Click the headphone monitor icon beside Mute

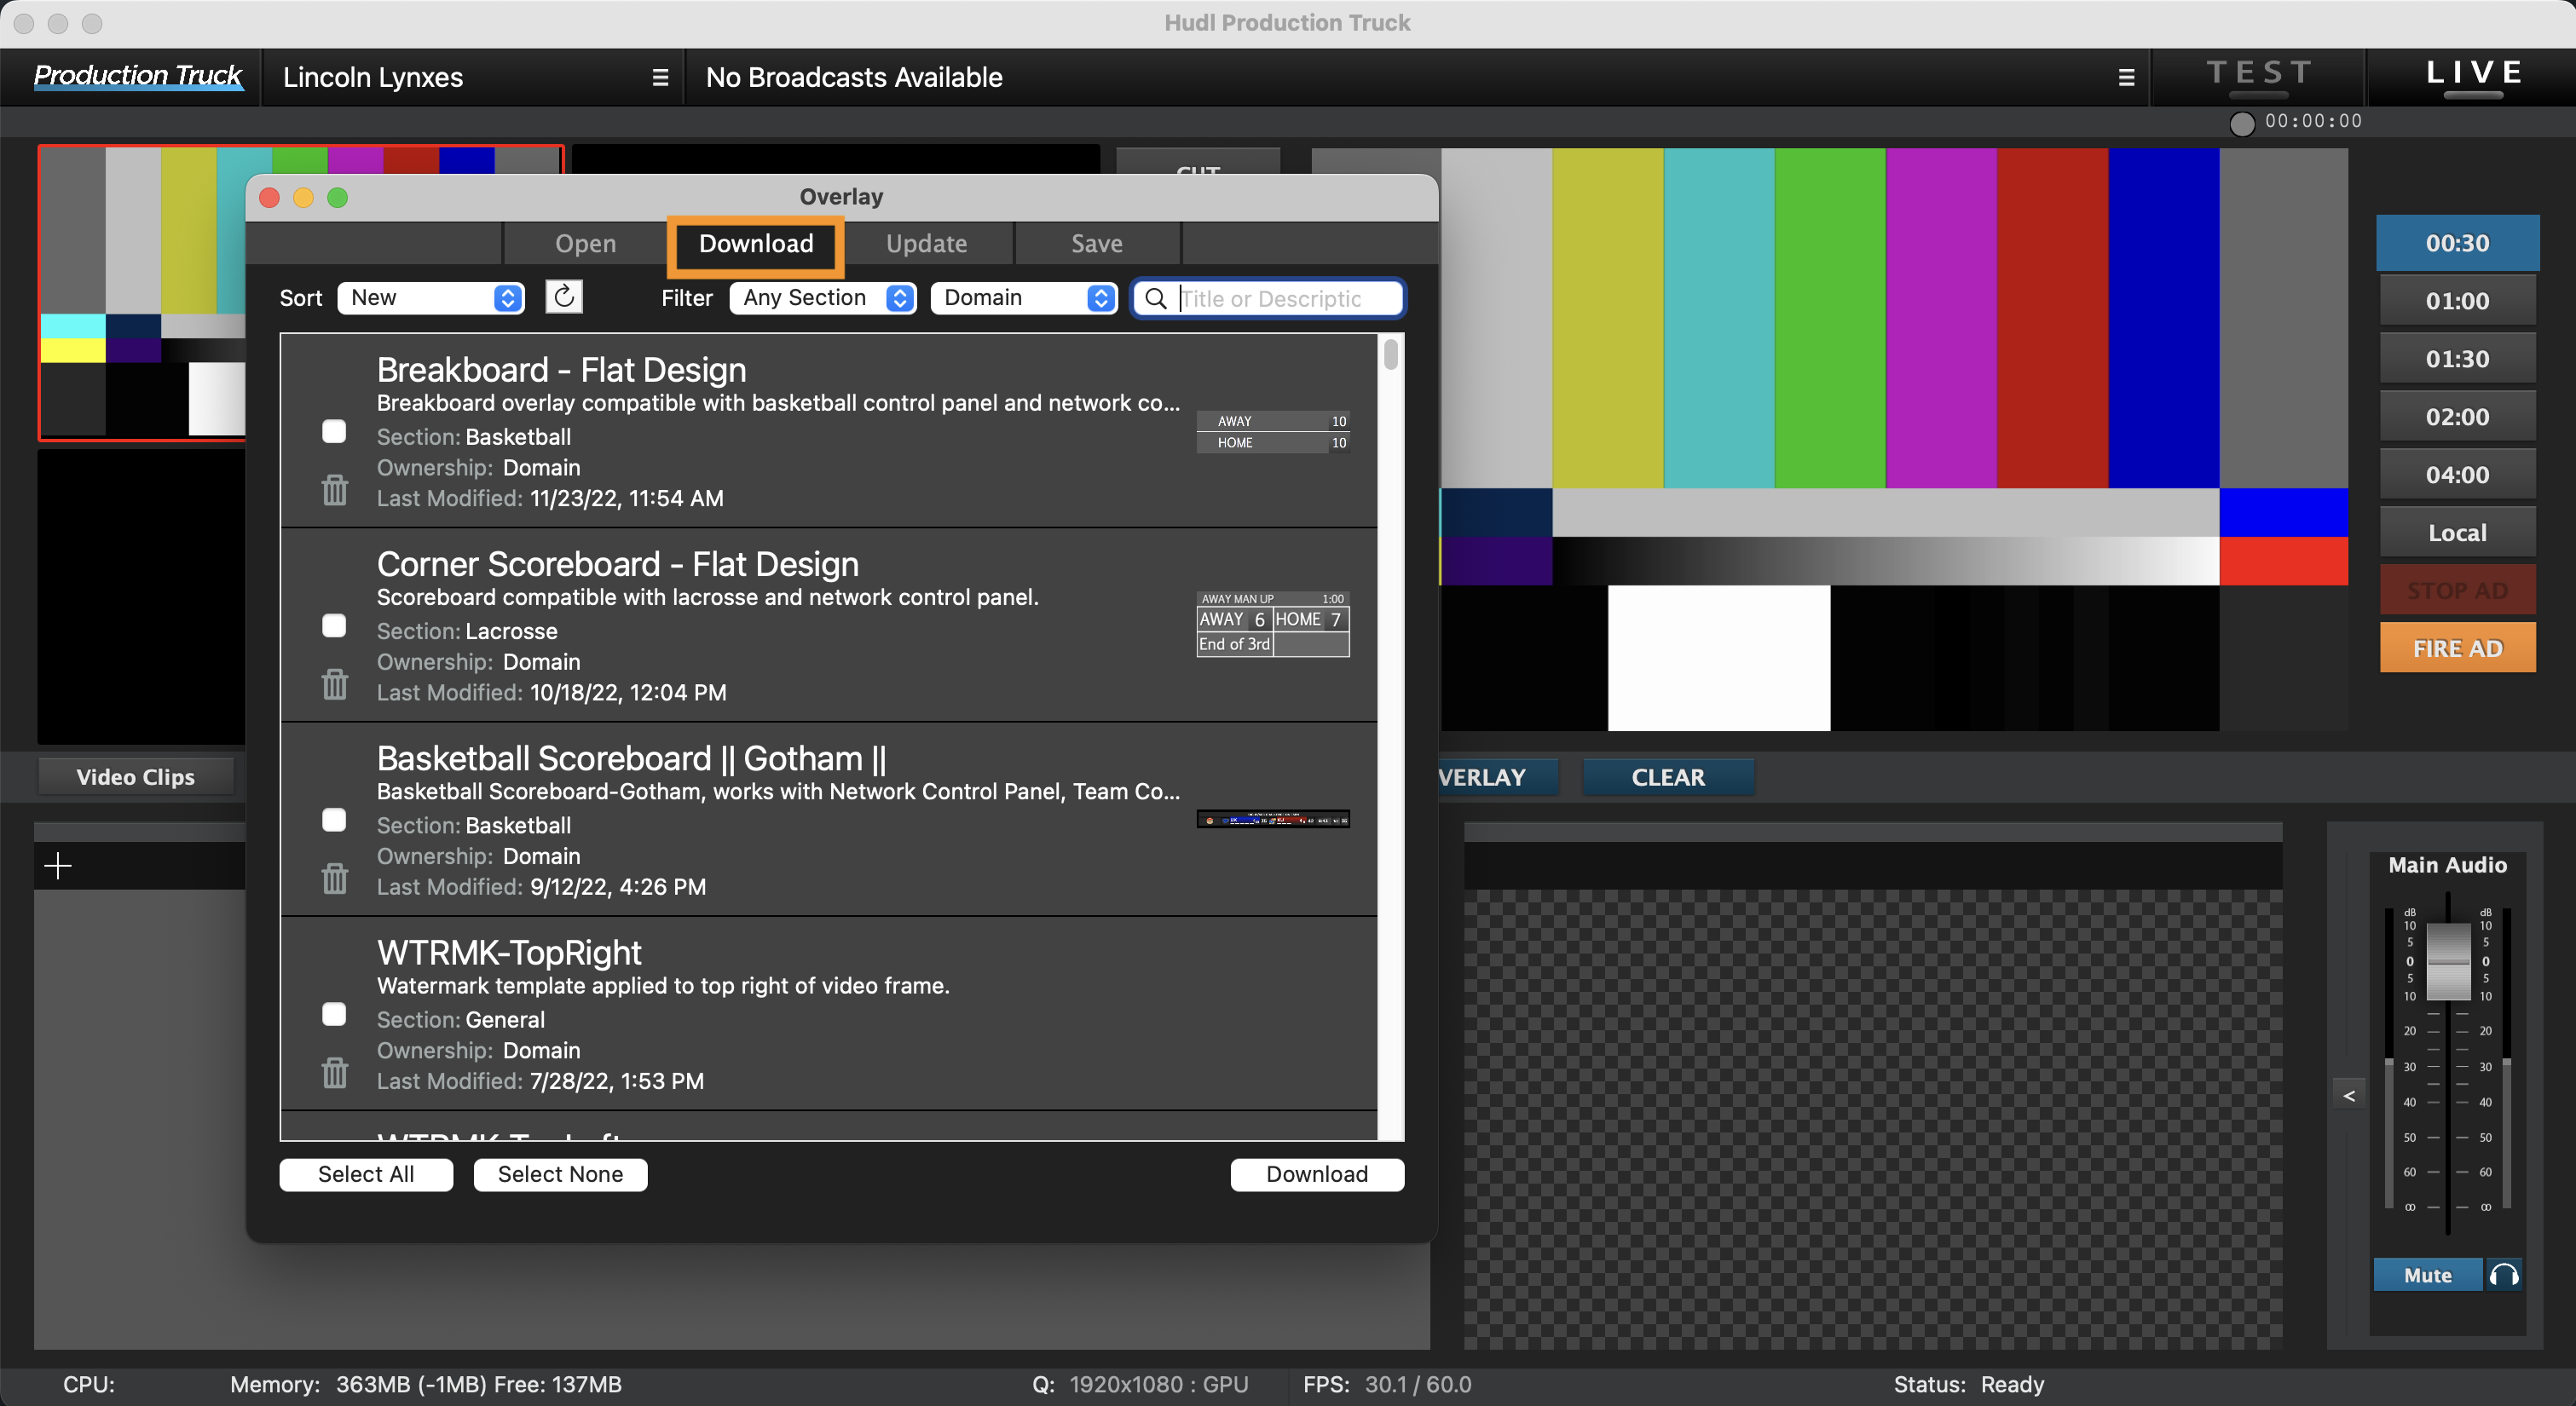(x=2506, y=1274)
